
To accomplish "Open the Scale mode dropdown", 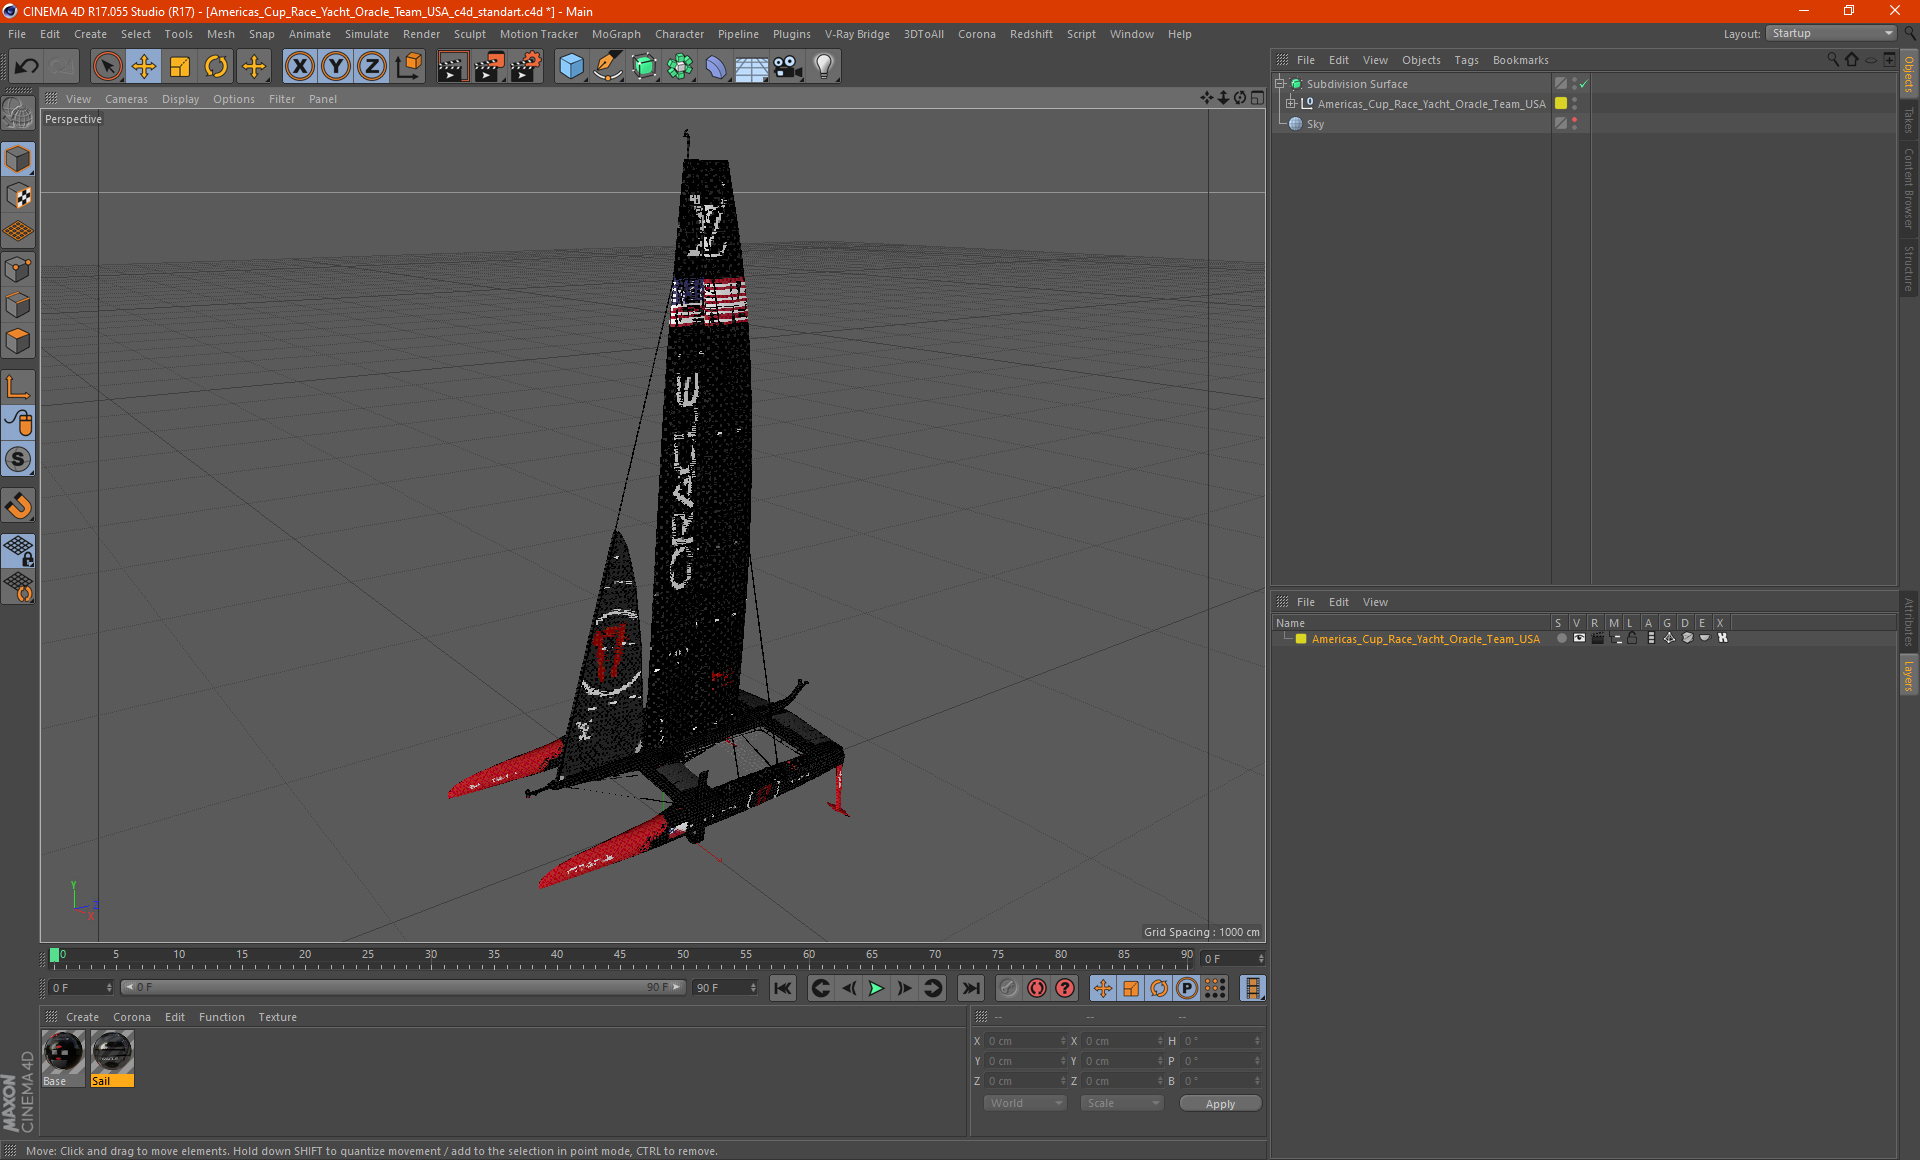I will [1122, 1103].
